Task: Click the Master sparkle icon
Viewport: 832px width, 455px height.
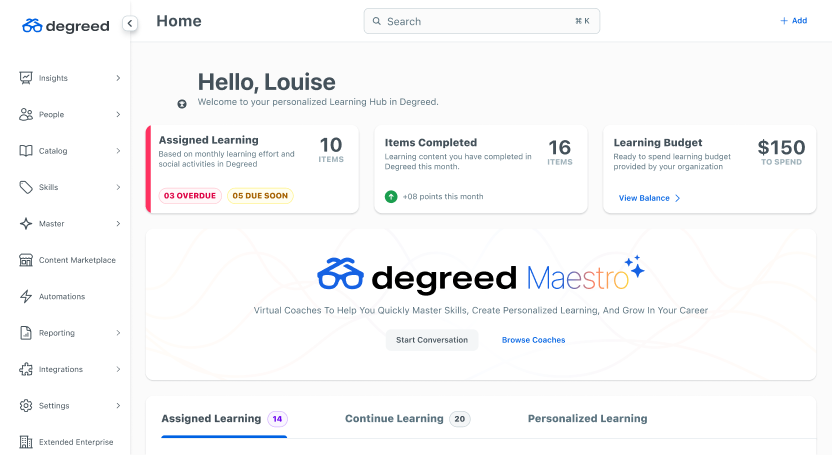Action: pyautogui.click(x=25, y=224)
